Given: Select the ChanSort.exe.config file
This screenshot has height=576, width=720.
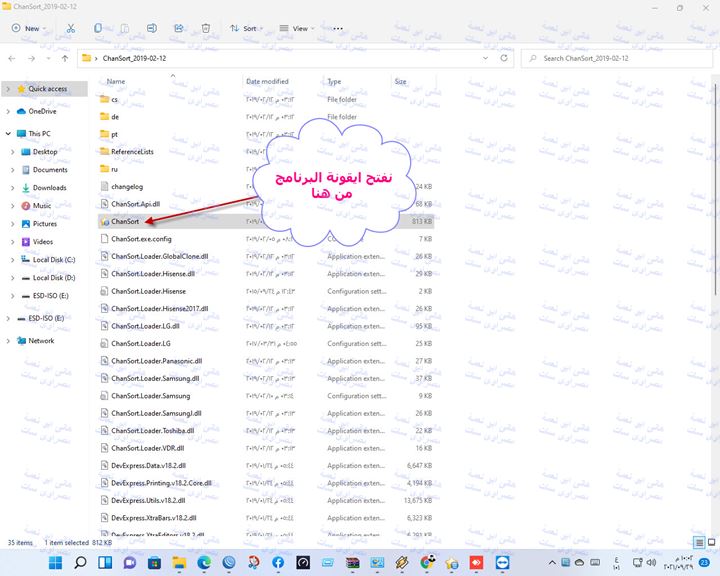Looking at the screenshot, I should coord(141,239).
